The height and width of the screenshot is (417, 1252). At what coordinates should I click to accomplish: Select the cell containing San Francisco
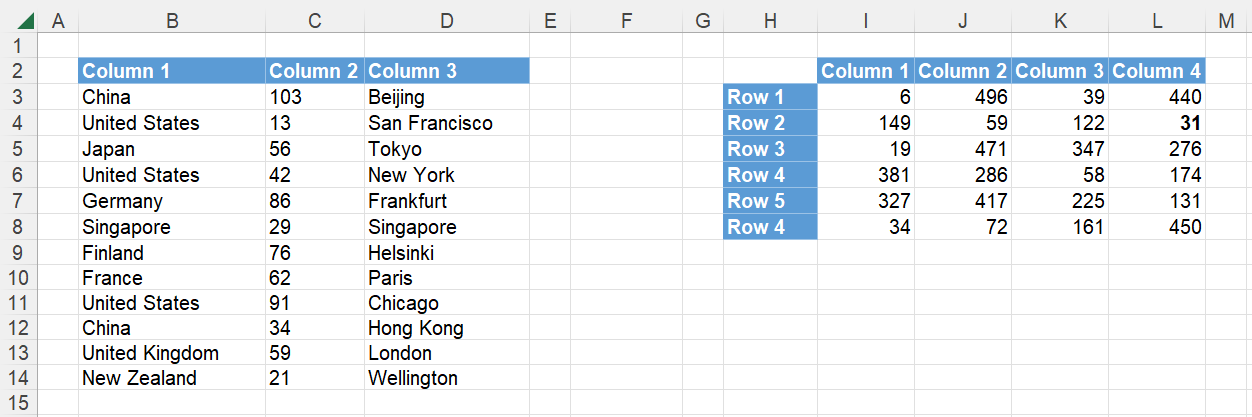(x=446, y=123)
